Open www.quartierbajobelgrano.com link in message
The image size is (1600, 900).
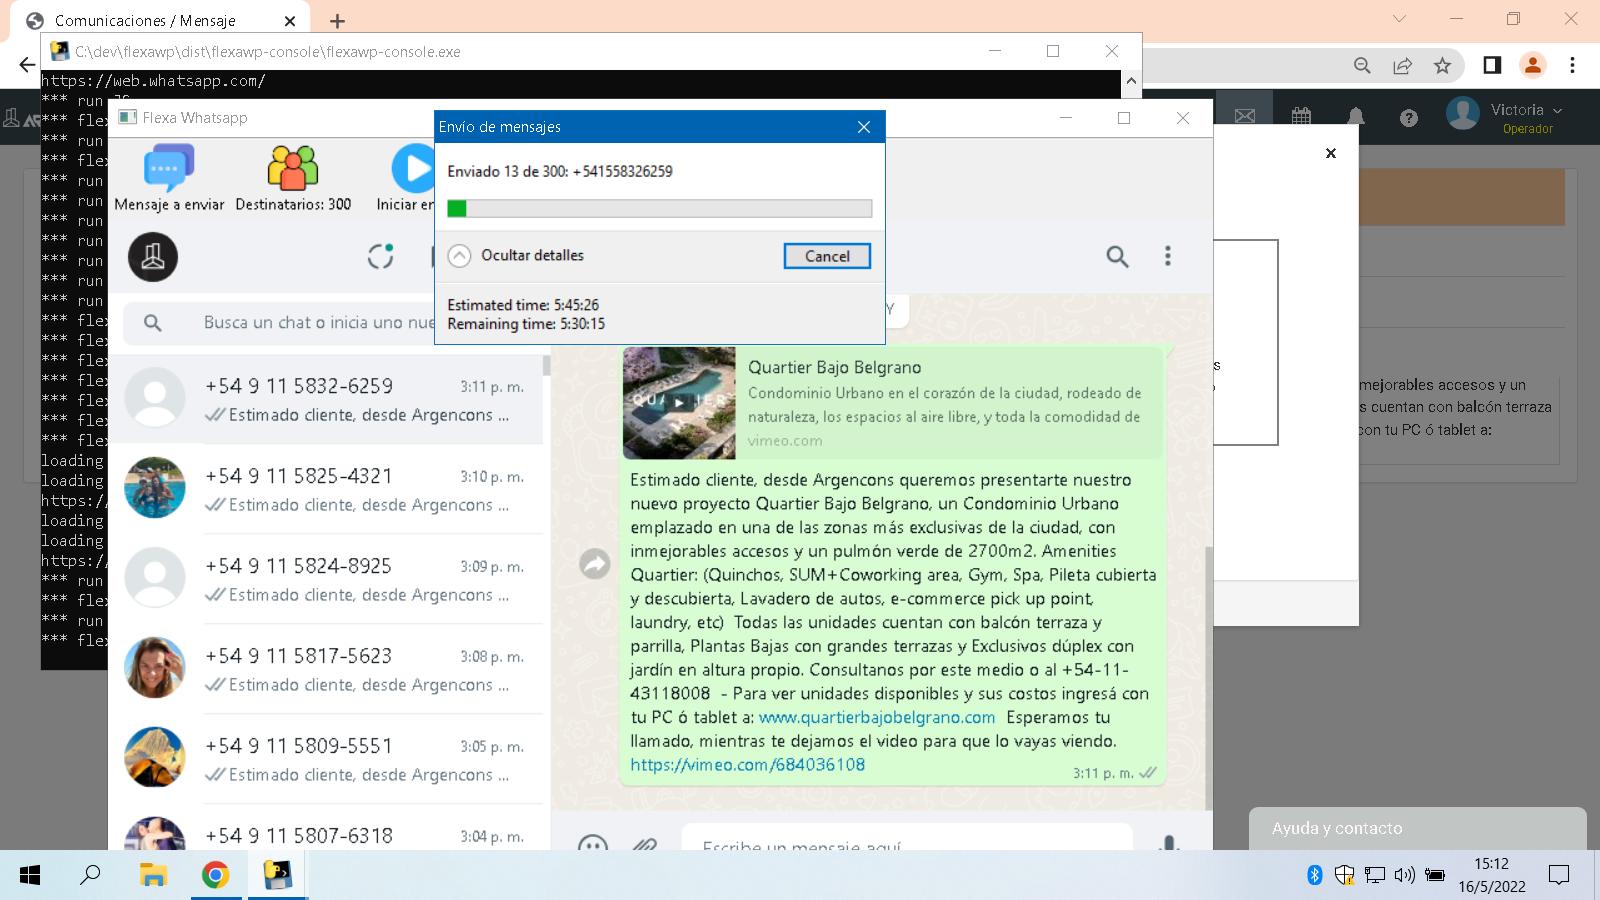(x=877, y=717)
